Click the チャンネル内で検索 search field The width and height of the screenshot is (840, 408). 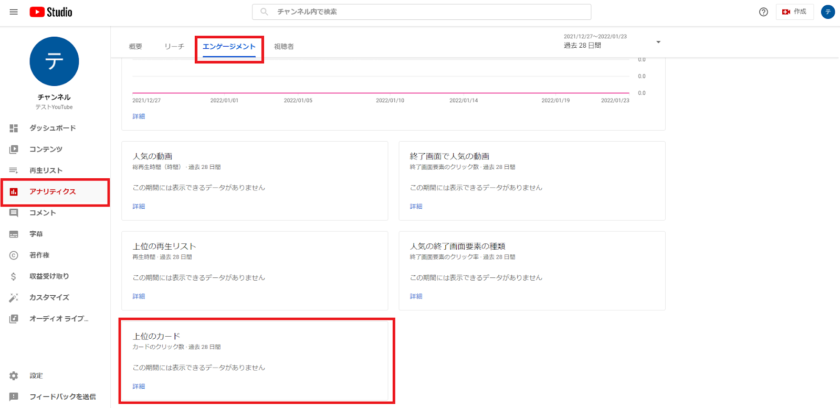click(x=420, y=11)
